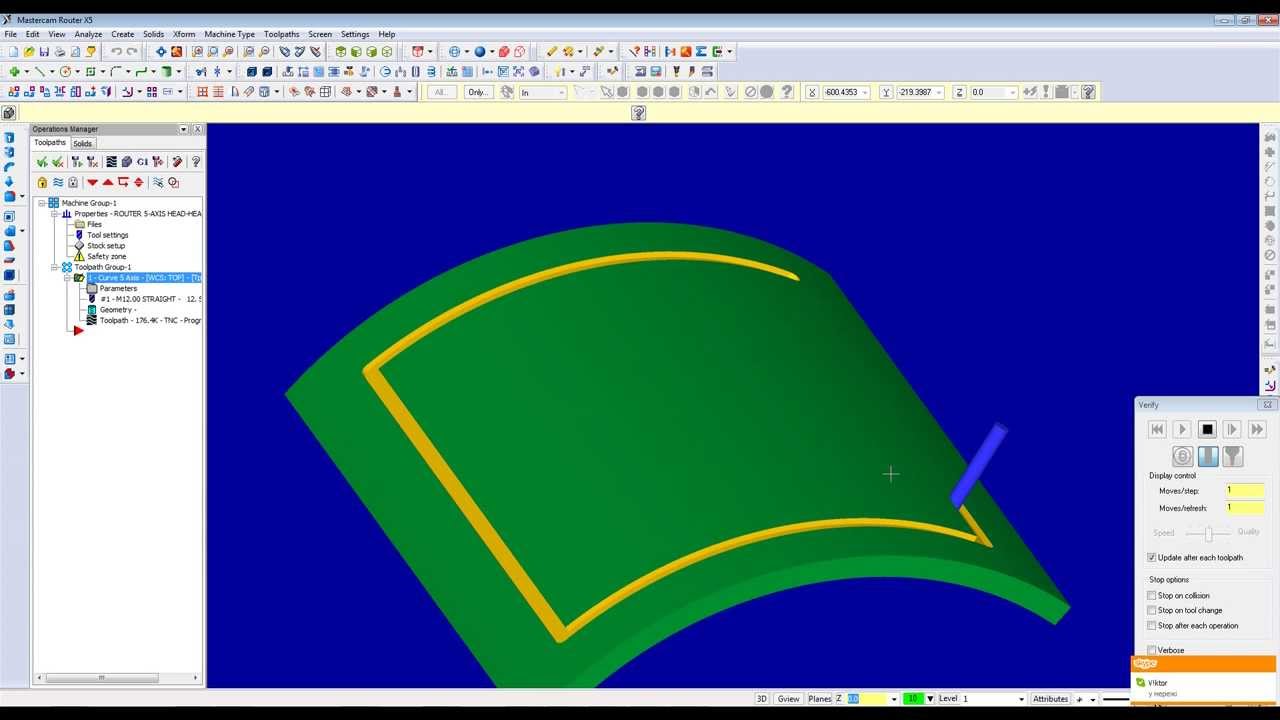Screen dimensions: 1280x720
Task: Open the Solids menu in menu bar
Action: pyautogui.click(x=153, y=34)
